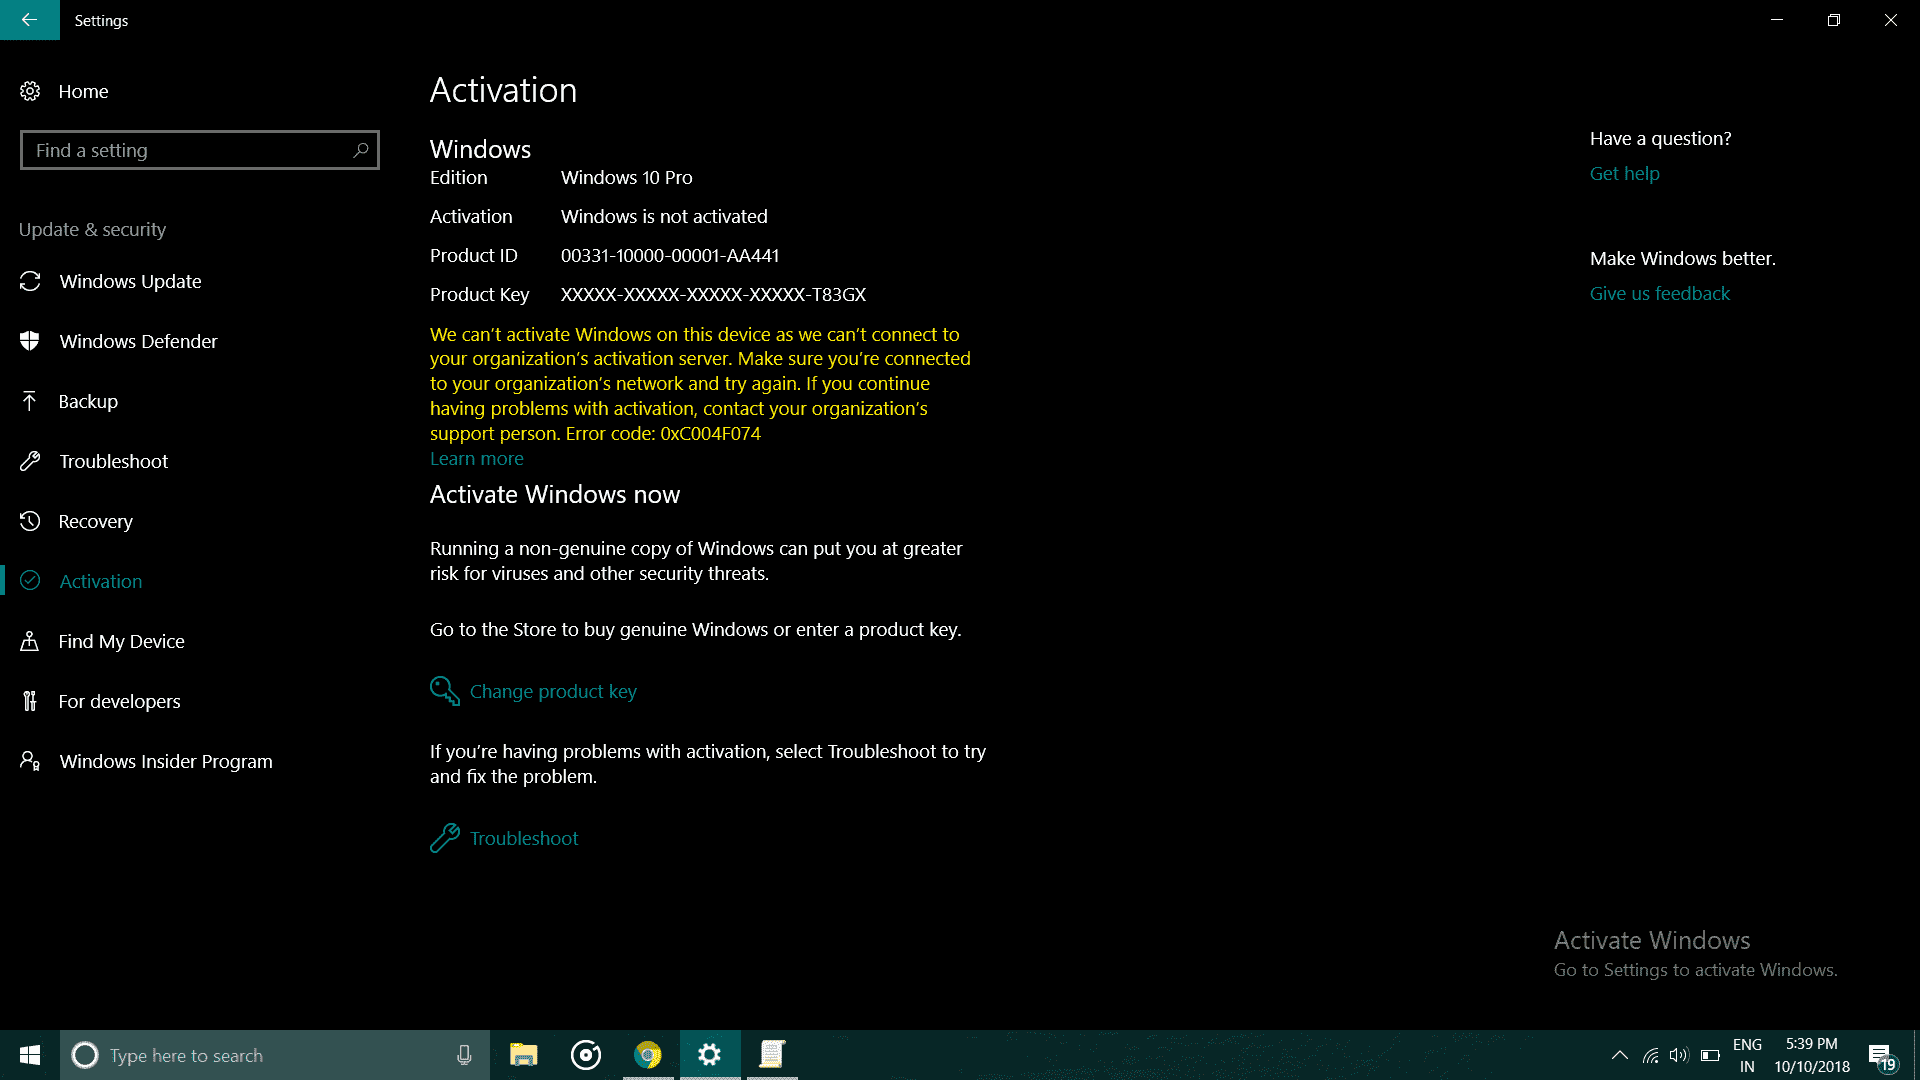Click the Activation checkmark circle icon

(x=30, y=581)
